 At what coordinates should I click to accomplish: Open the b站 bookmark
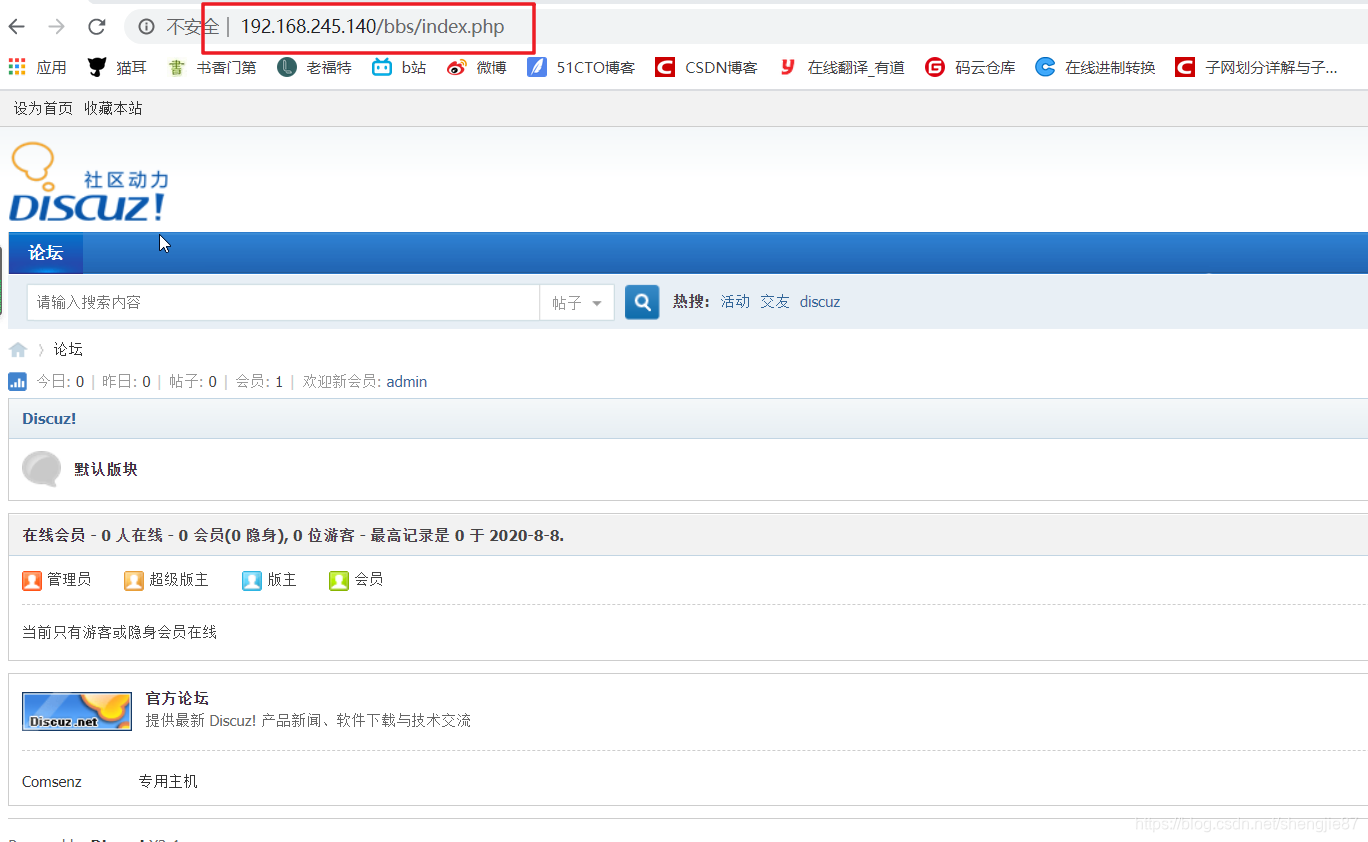click(399, 67)
